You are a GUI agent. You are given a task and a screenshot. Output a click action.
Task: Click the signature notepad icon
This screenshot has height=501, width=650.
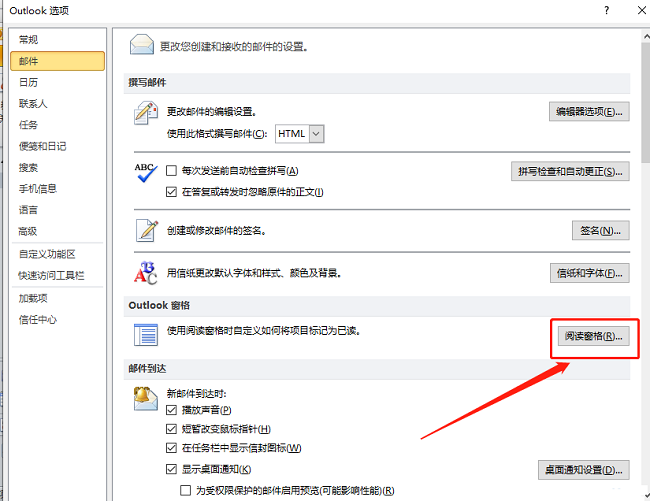[147, 230]
